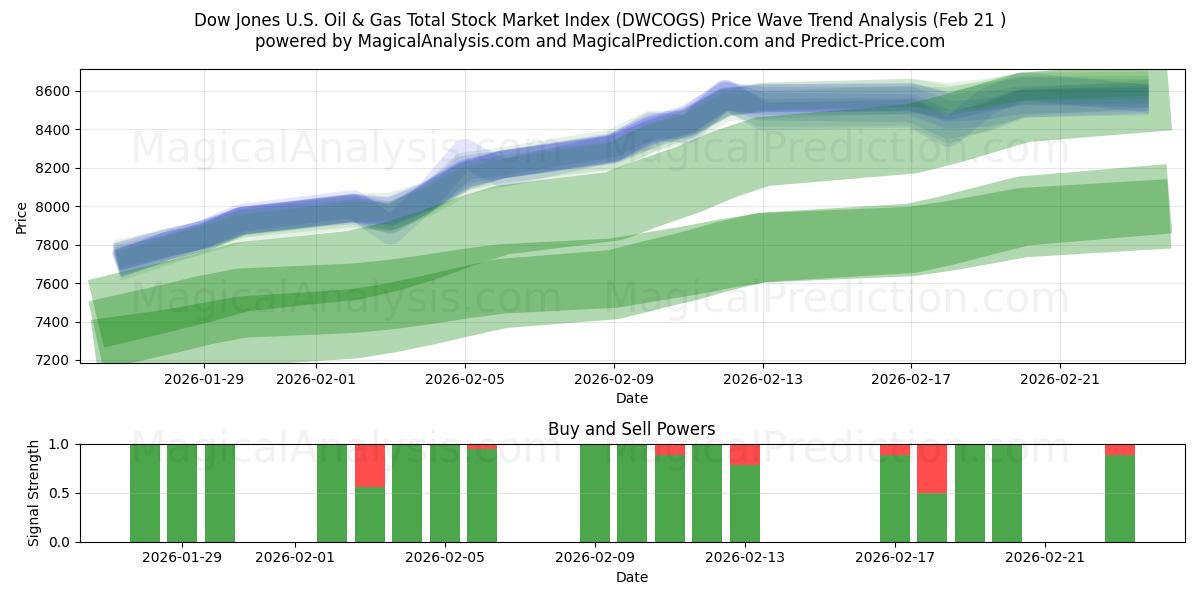The height and width of the screenshot is (600, 1200).
Task: Click the chart title DWCOGS Price Wave Trend Analysis
Action: click(599, 20)
